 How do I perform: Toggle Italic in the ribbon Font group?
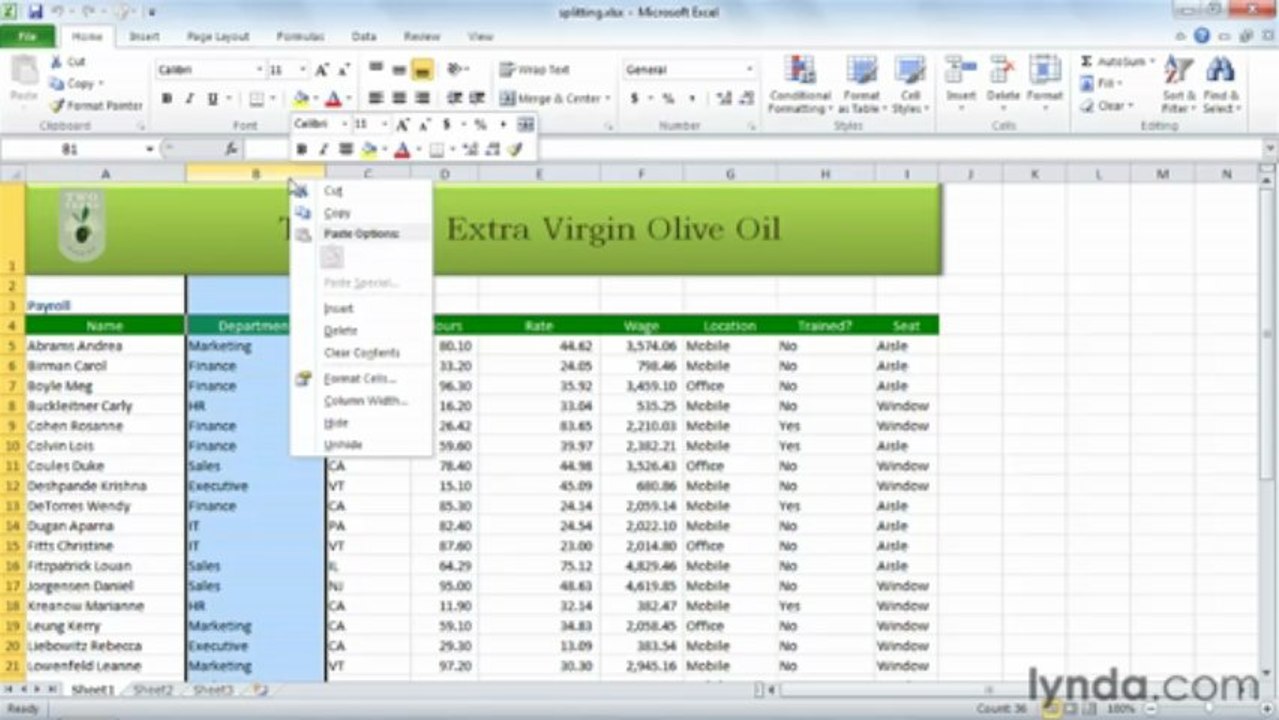click(189, 98)
